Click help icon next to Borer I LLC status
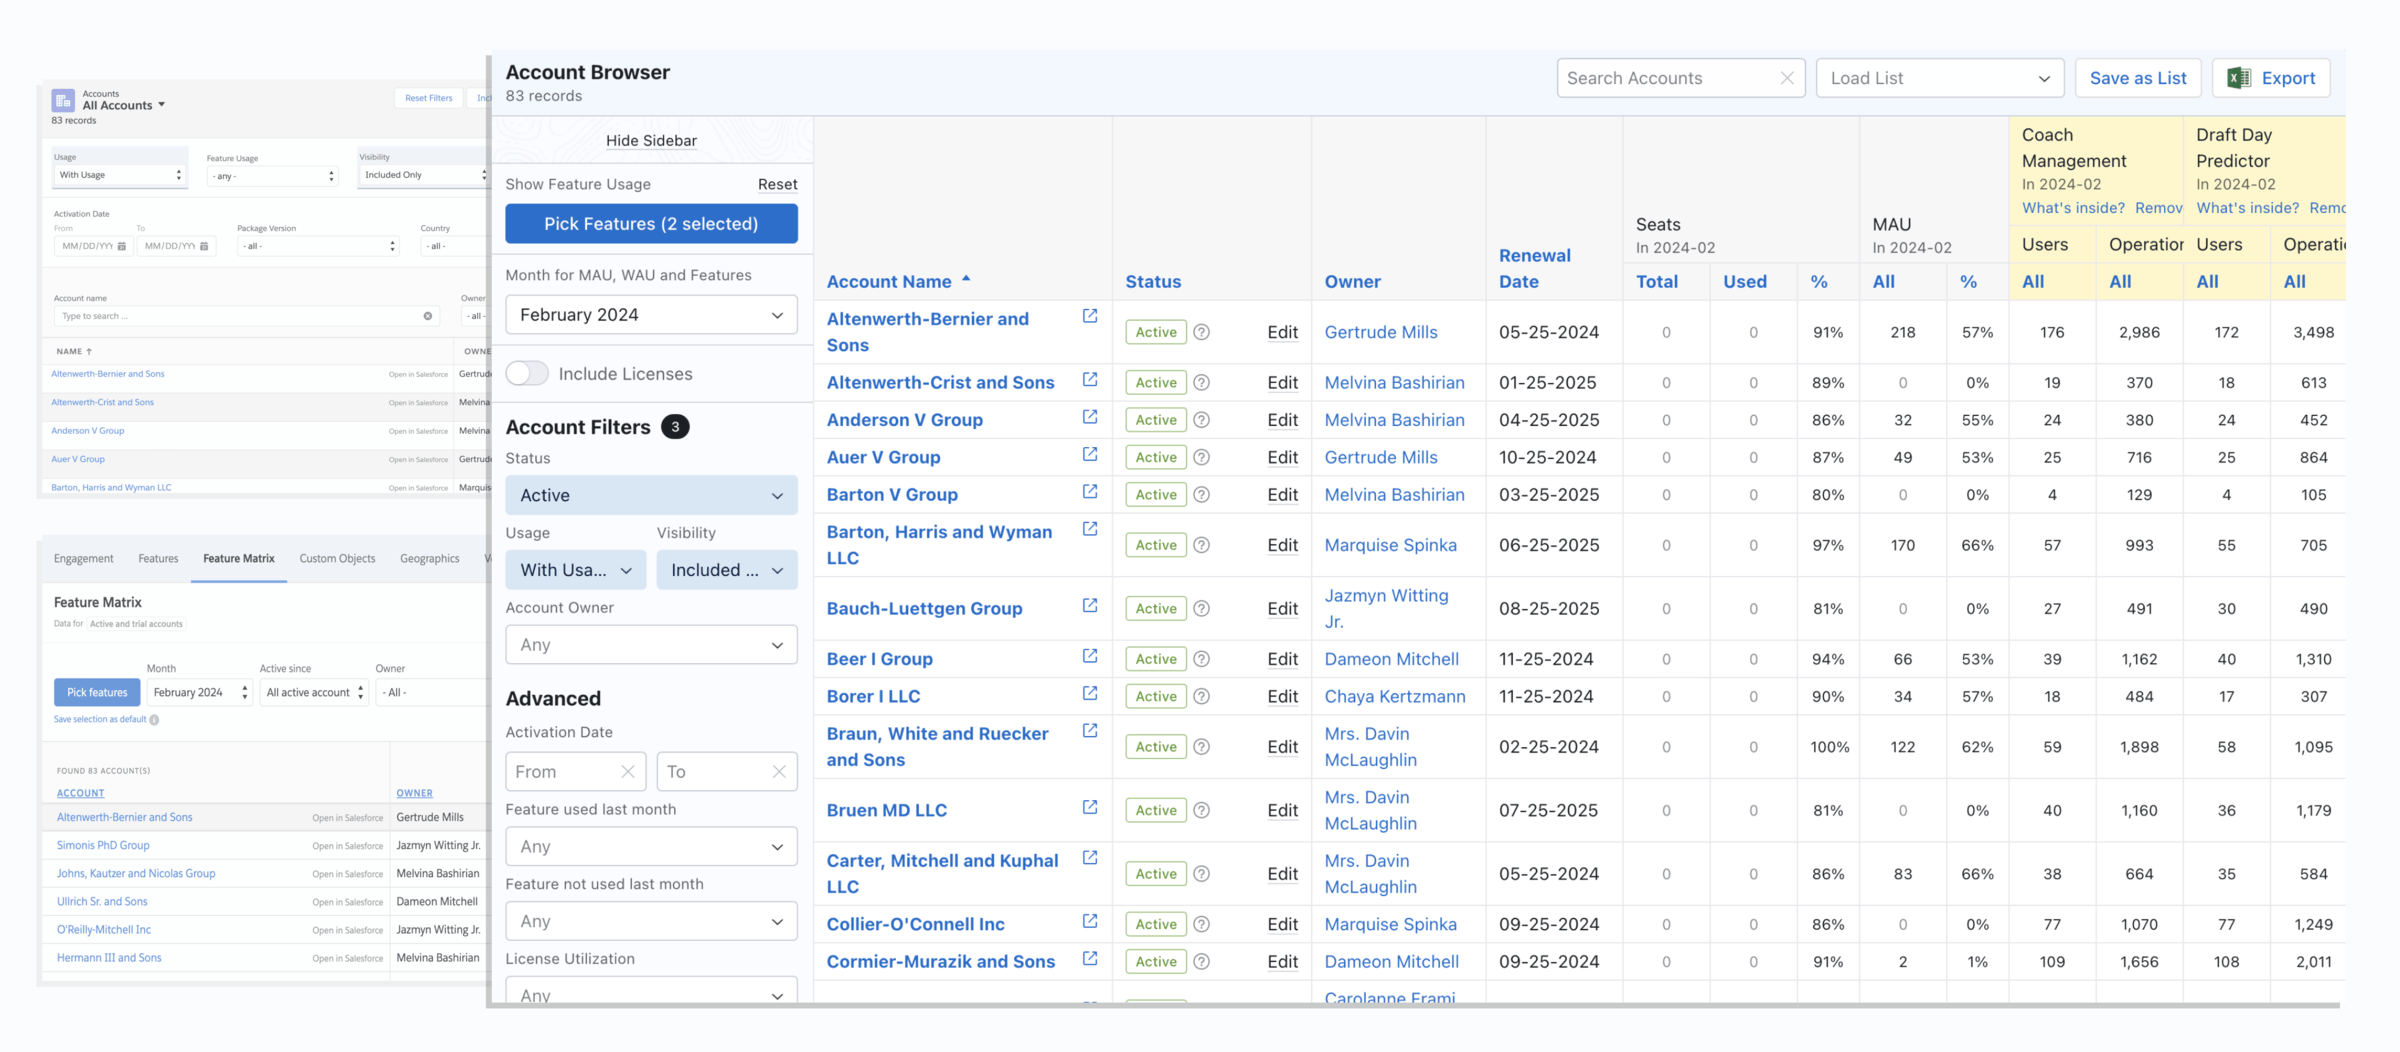This screenshot has width=2400, height=1052. point(1202,696)
